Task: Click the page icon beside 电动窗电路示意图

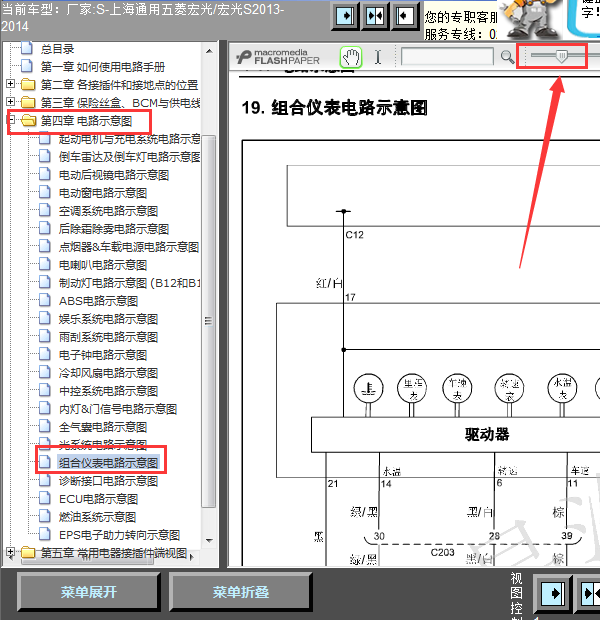Action: click(45, 192)
